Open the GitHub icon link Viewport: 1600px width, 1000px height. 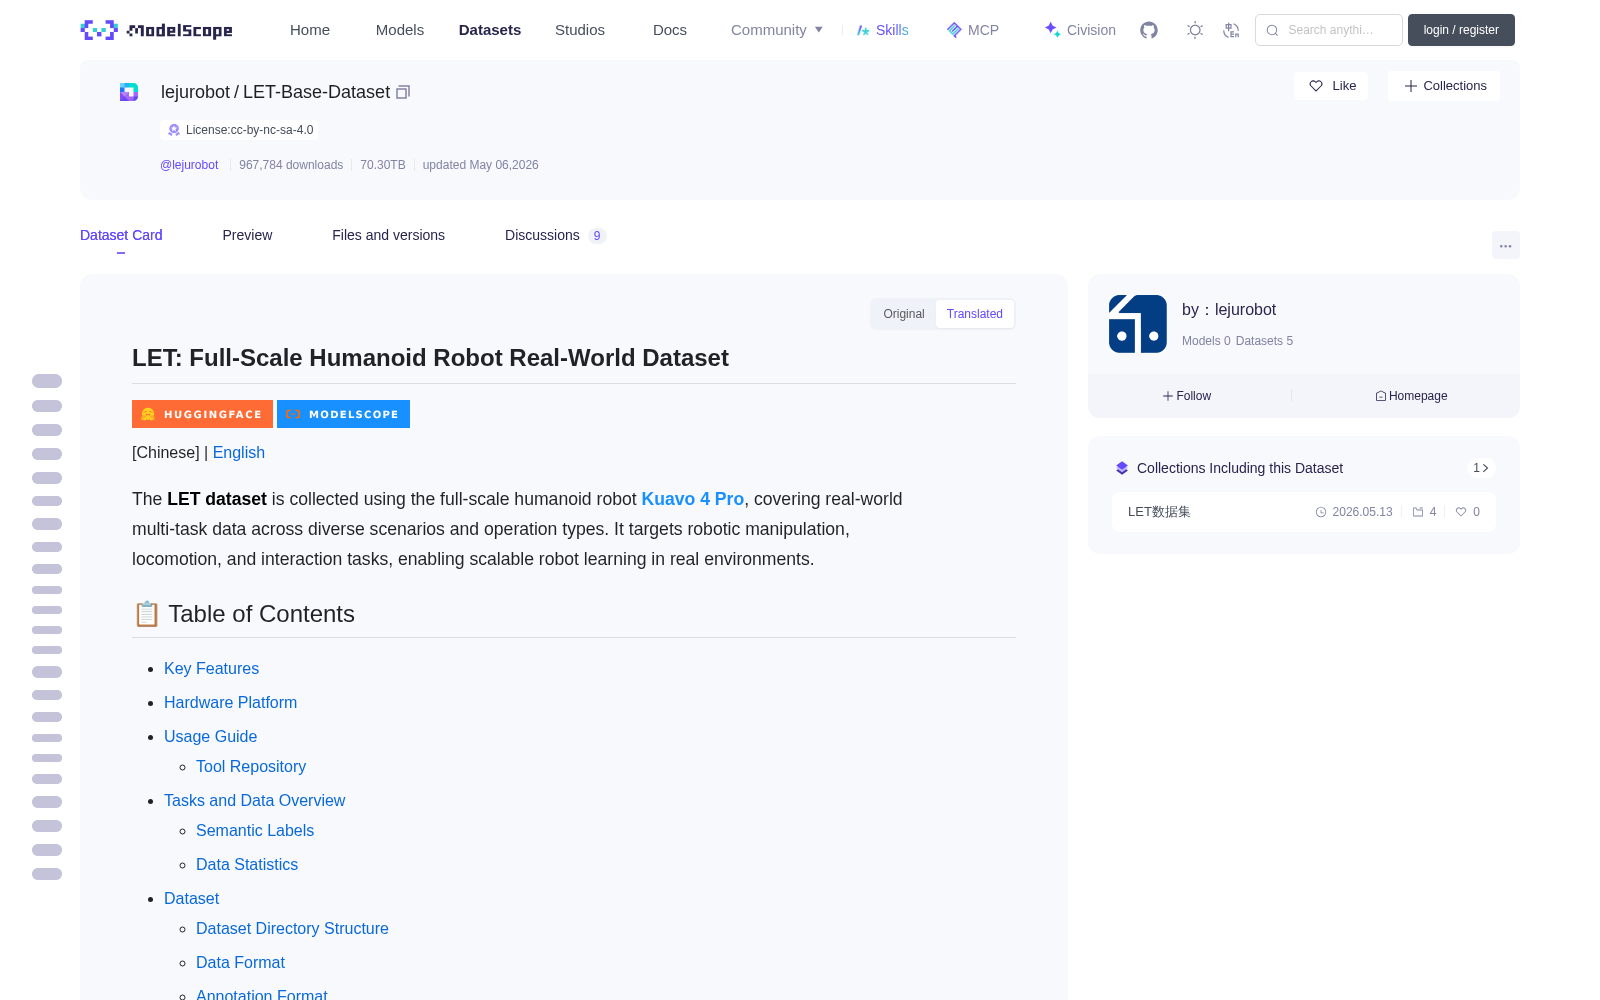(x=1149, y=30)
